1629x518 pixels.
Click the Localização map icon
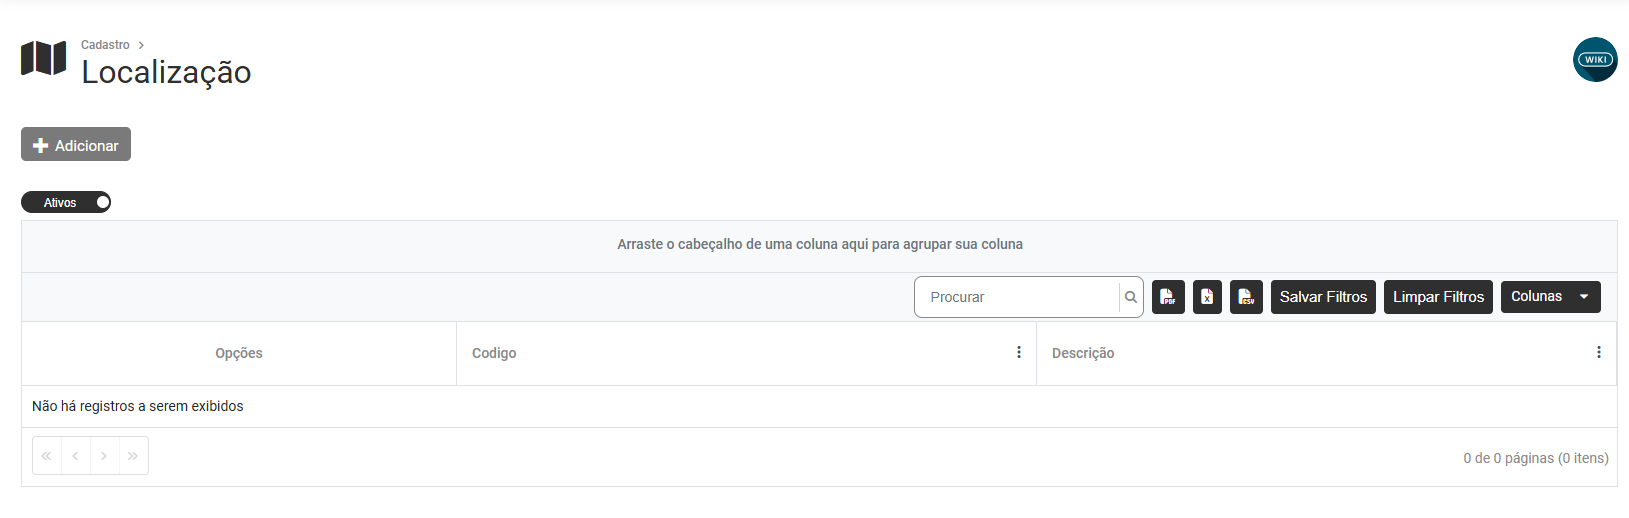coord(43,59)
